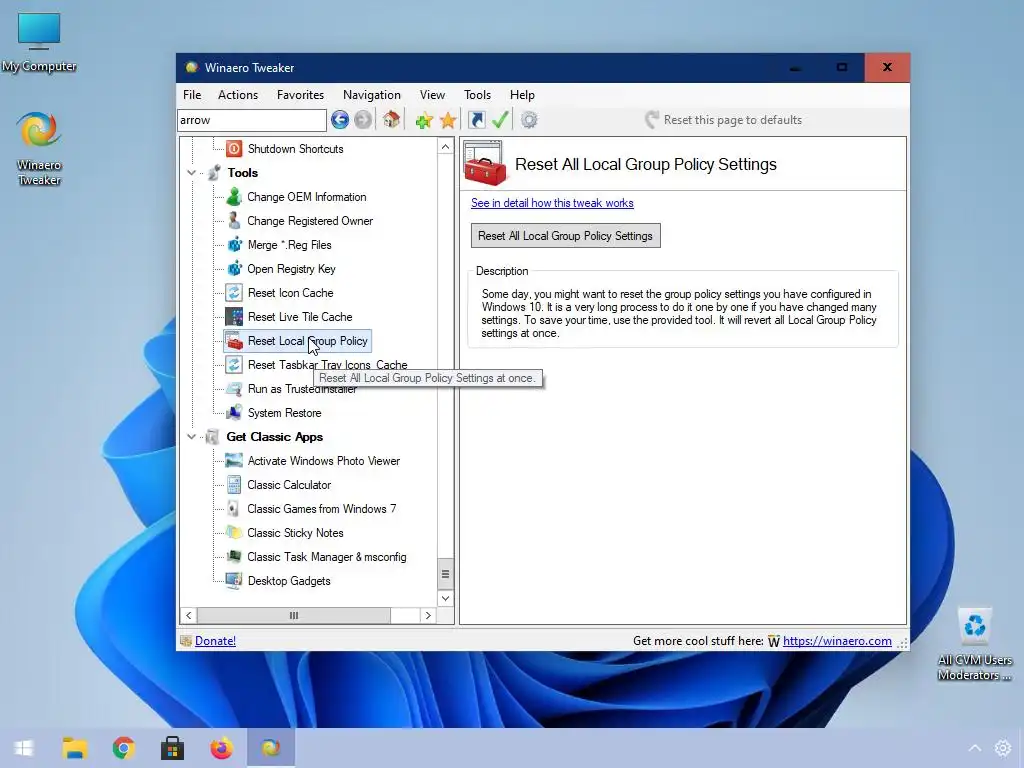
Task: Open the Windows Start button
Action: click(25, 748)
